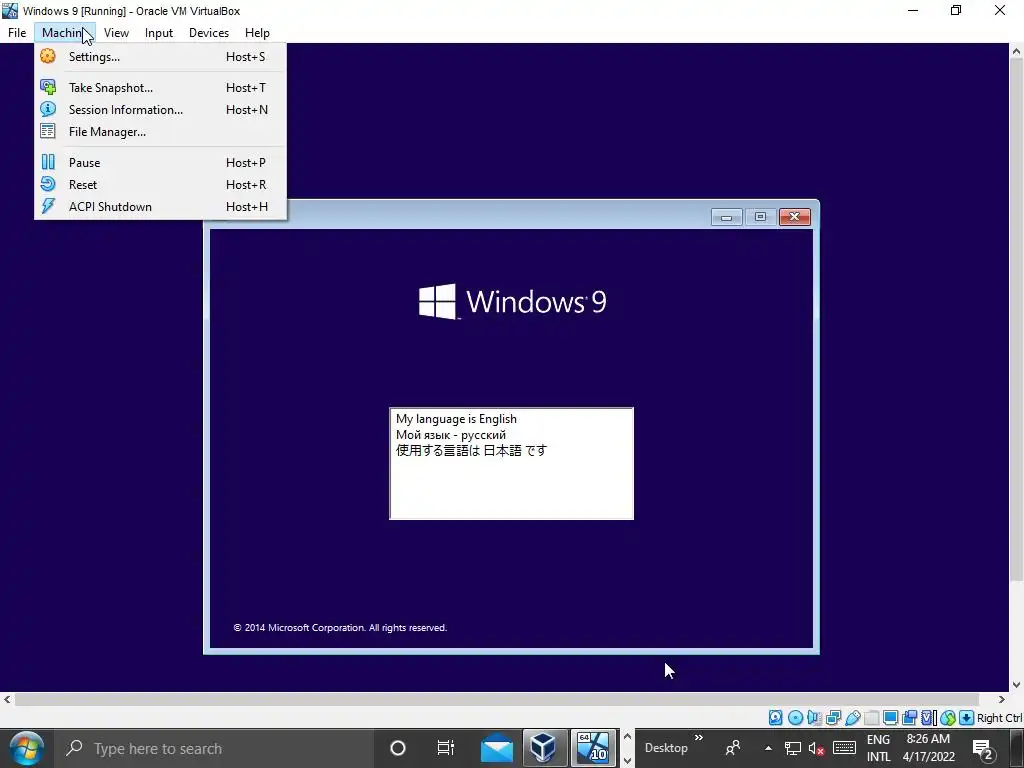Open Task View on the taskbar
Viewport: 1024px width, 768px height.
click(x=445, y=748)
